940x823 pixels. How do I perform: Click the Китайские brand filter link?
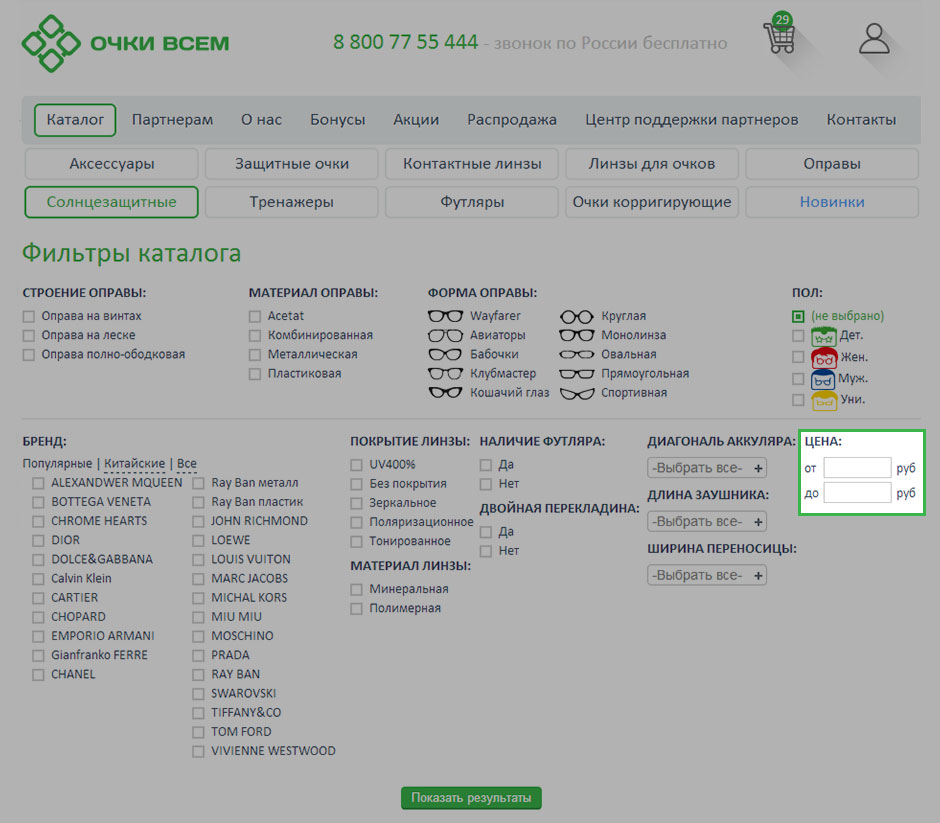134,464
